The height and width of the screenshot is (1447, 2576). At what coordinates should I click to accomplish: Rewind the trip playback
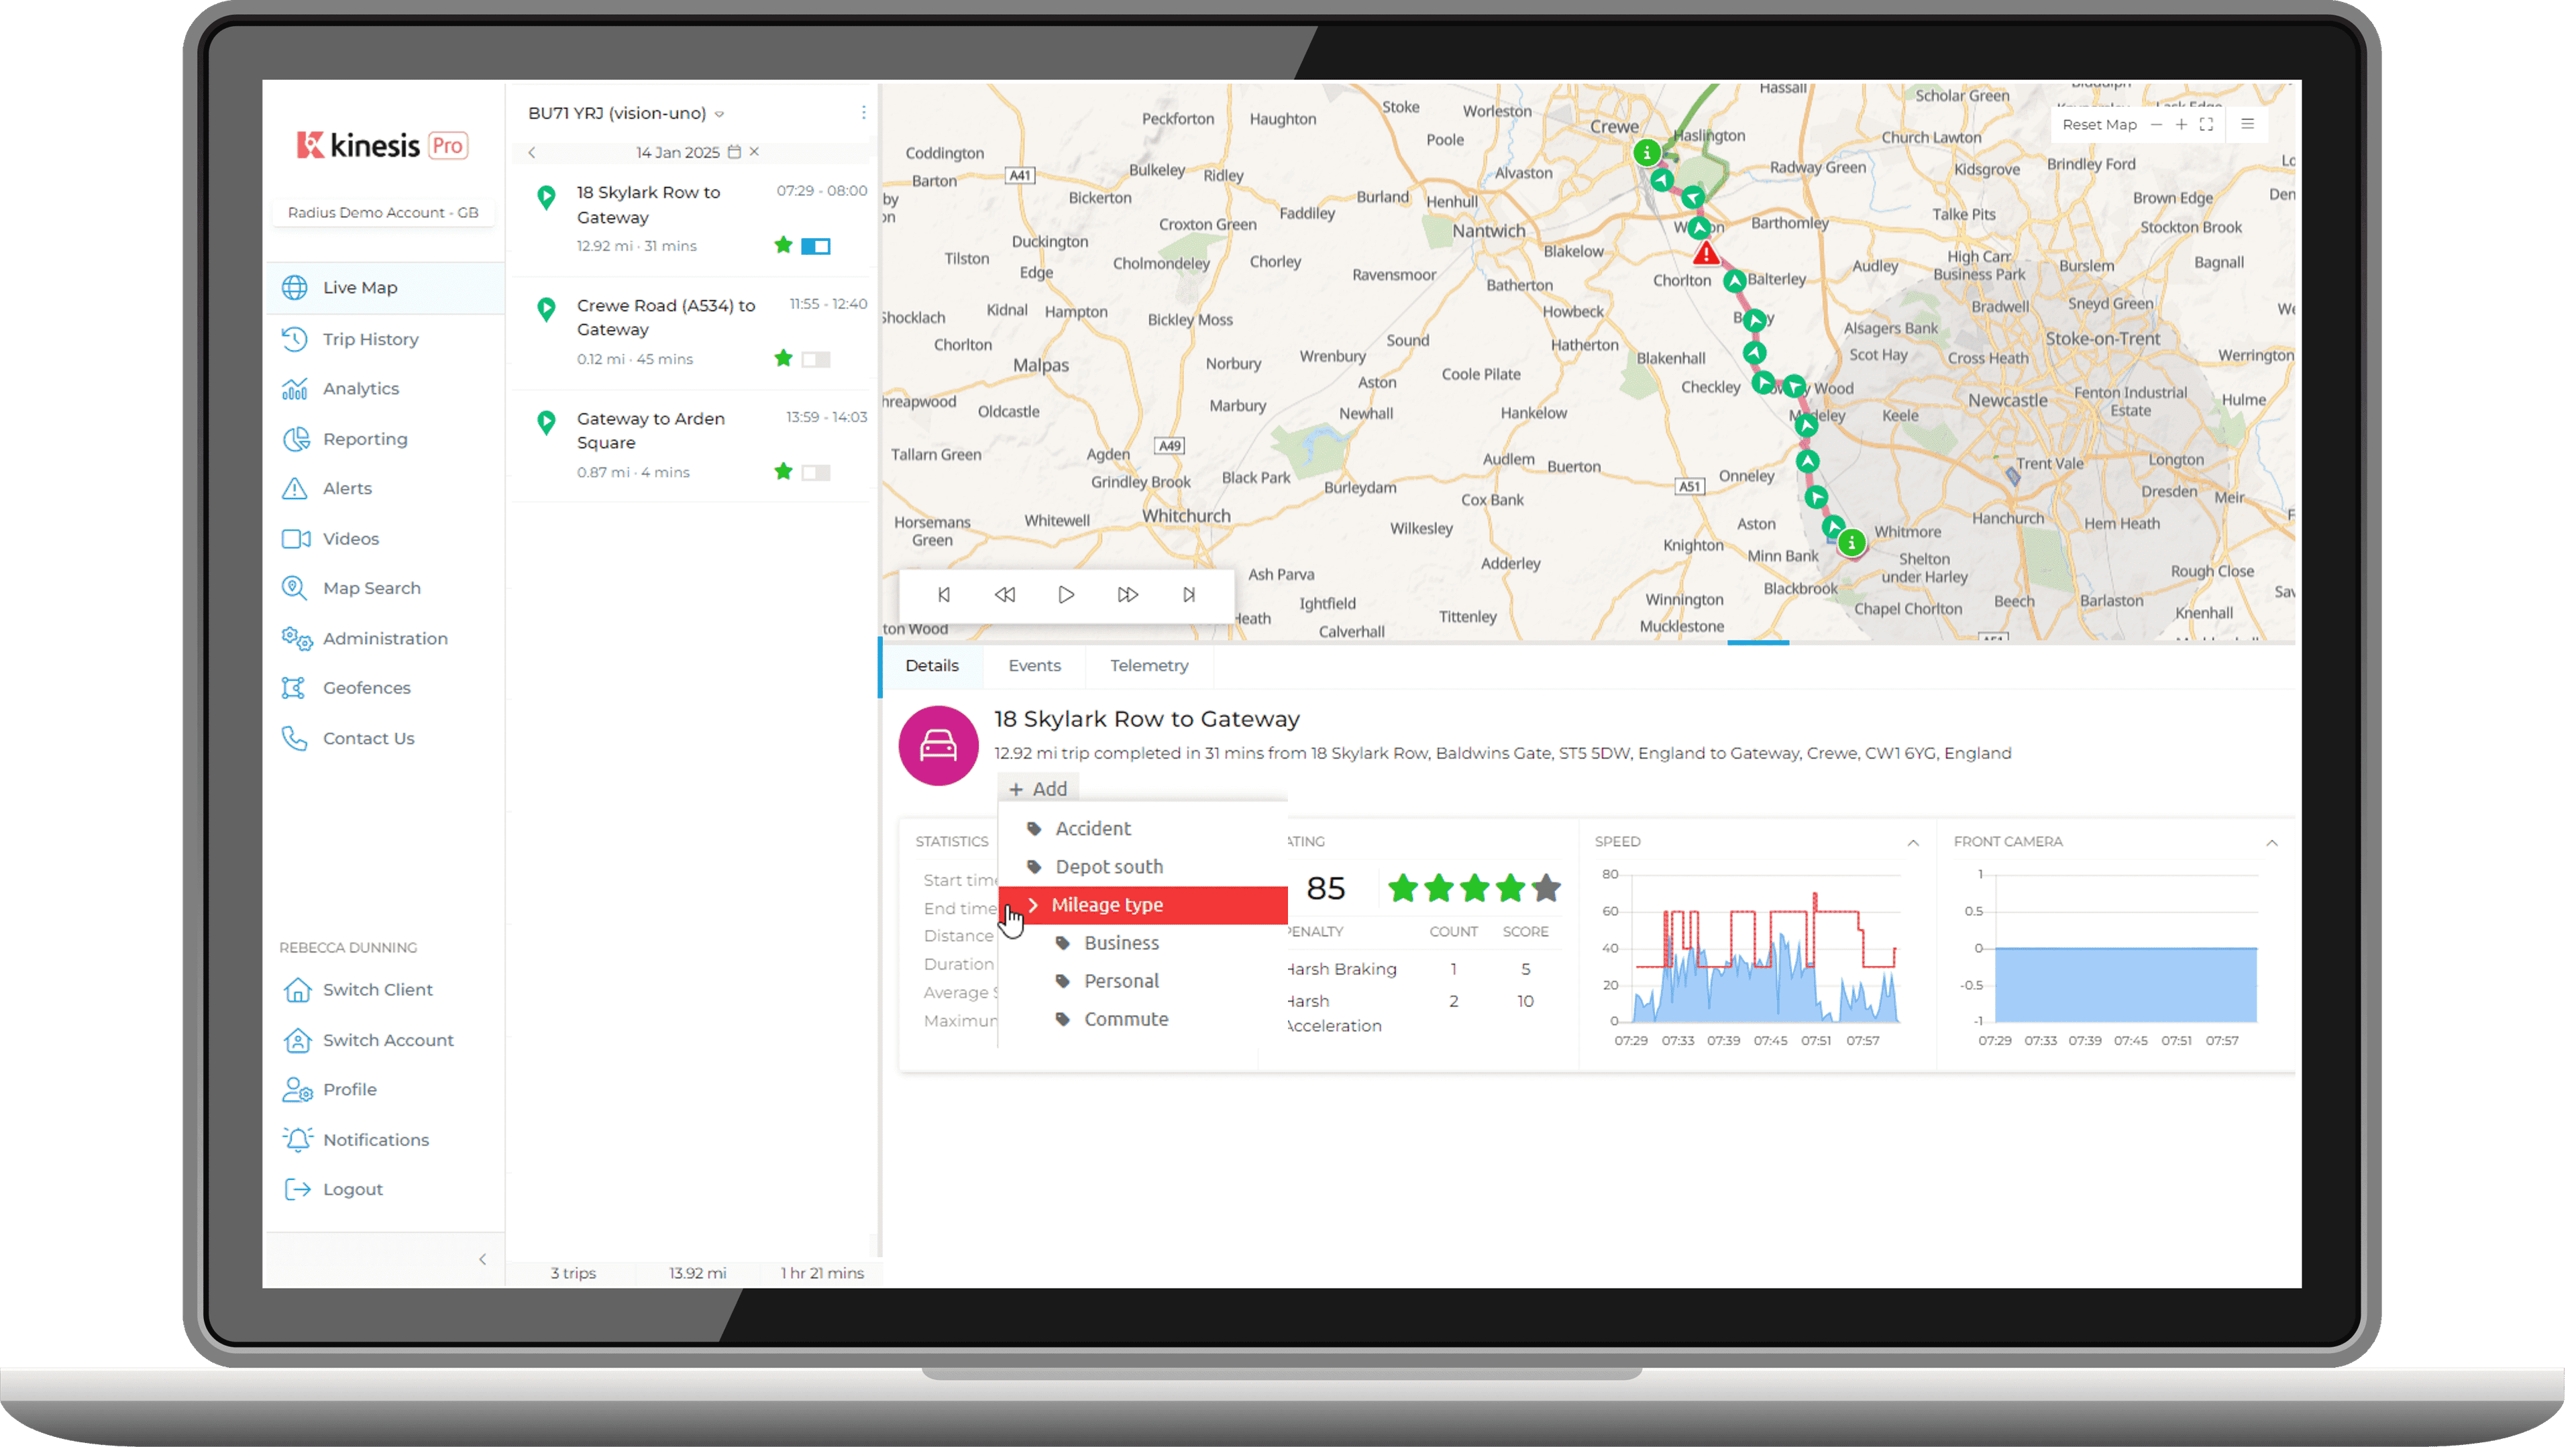[1006, 595]
